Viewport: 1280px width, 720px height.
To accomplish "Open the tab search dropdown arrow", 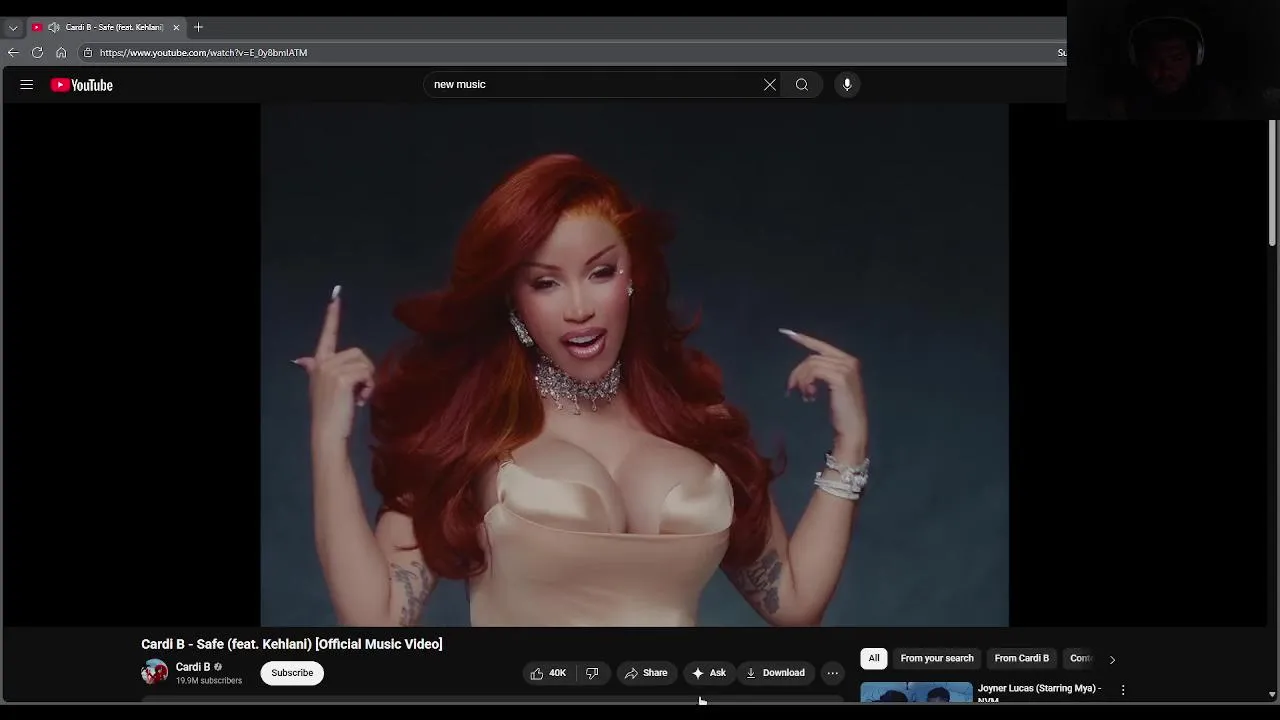I will tap(13, 28).
